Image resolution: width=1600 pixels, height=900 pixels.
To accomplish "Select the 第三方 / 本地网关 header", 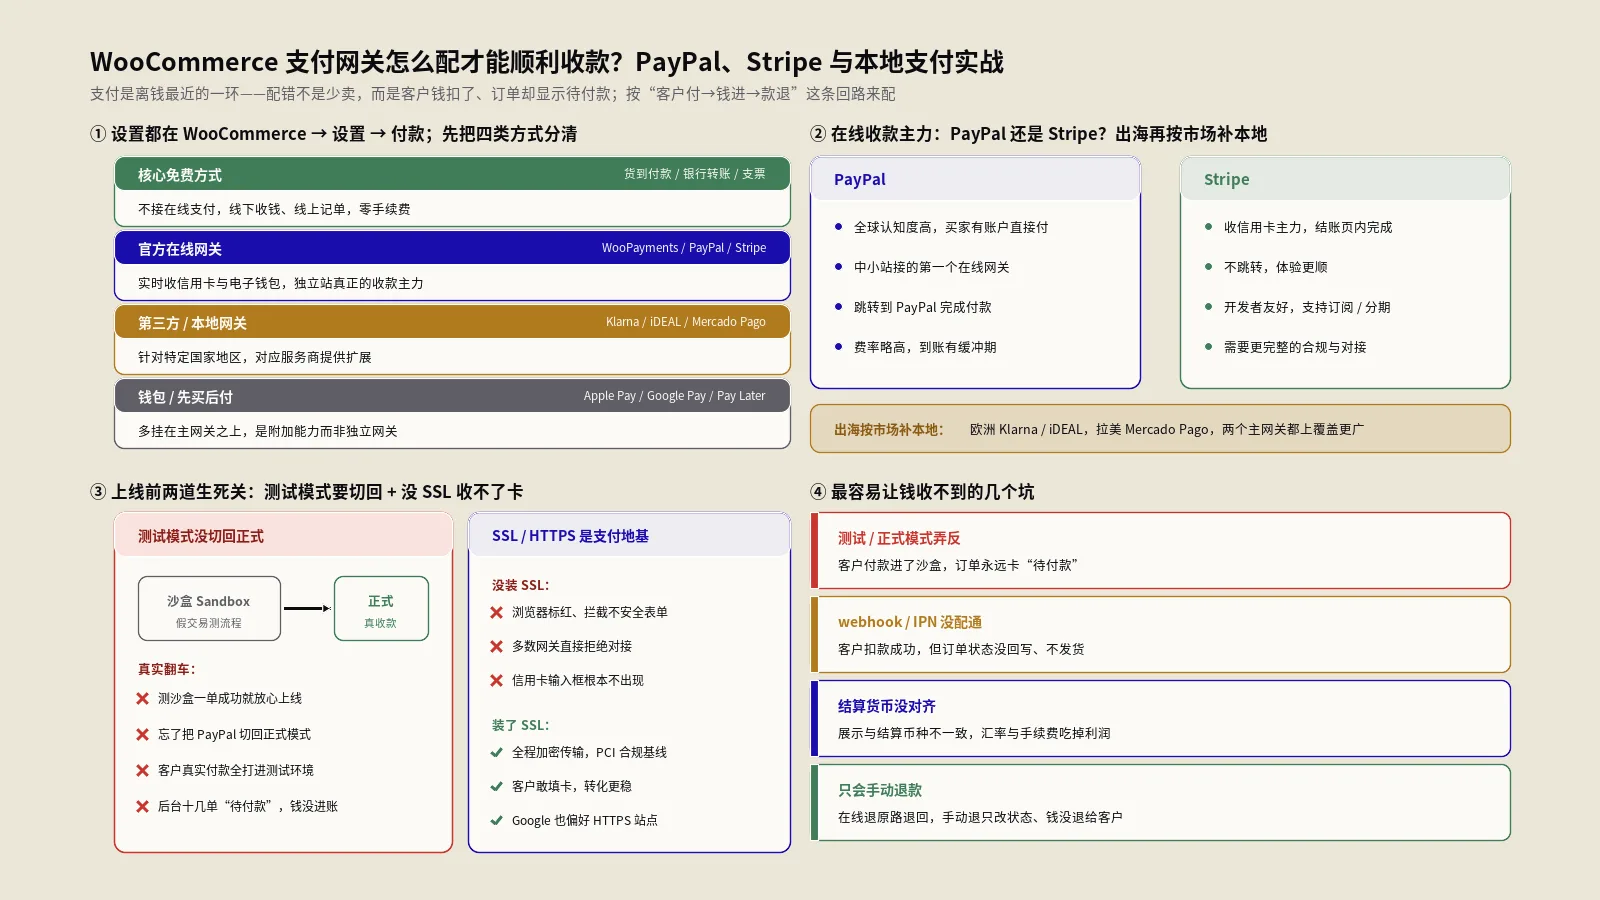I will pos(452,322).
